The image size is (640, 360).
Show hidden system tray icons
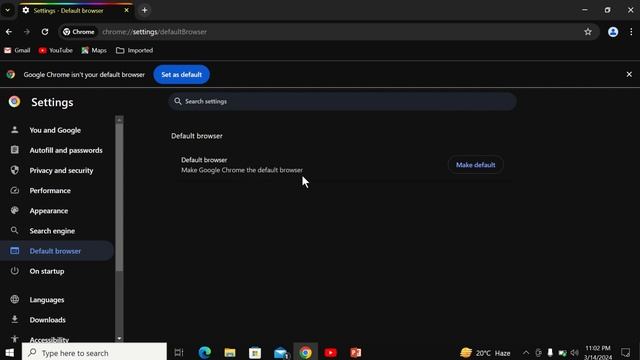pyautogui.click(x=526, y=353)
